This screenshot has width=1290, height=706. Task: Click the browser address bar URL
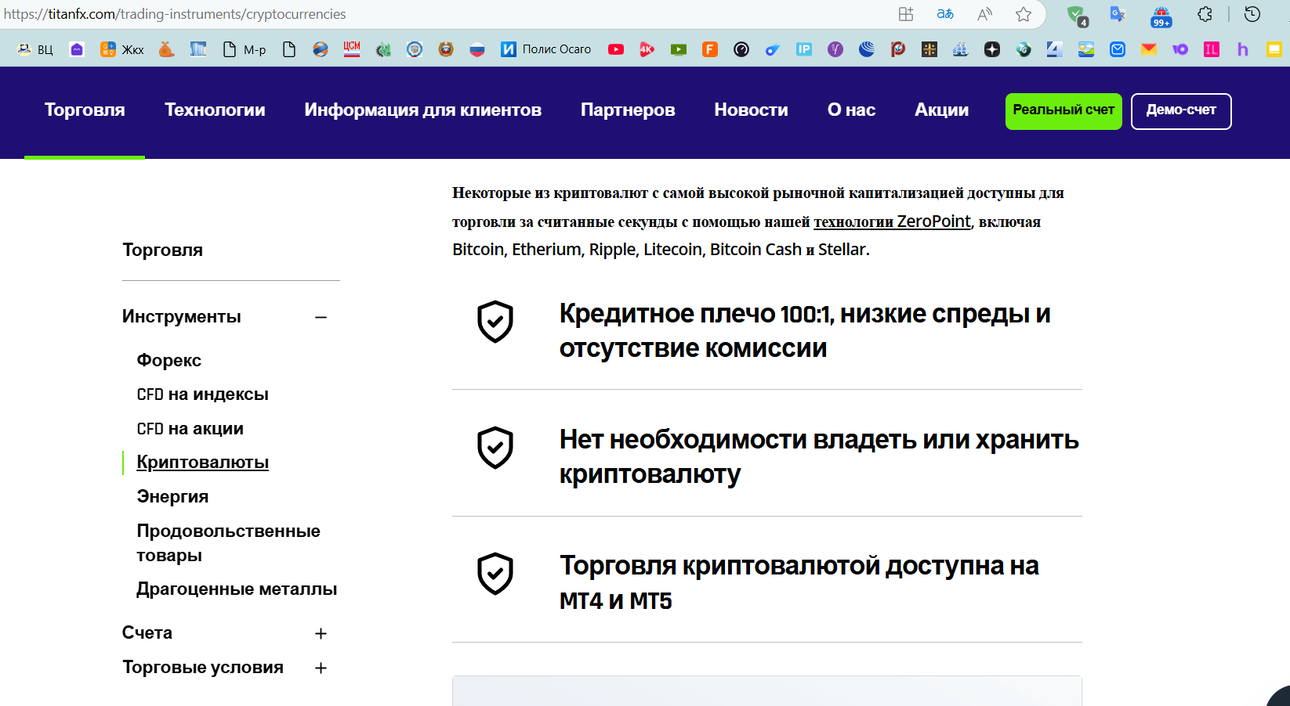point(175,15)
